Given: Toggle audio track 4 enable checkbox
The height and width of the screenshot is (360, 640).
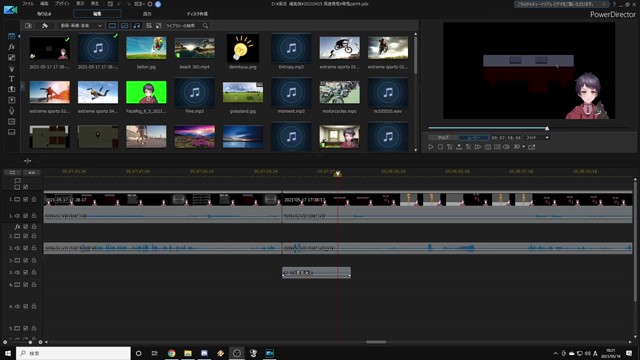Looking at the screenshot, I should pyautogui.click(x=26, y=306).
